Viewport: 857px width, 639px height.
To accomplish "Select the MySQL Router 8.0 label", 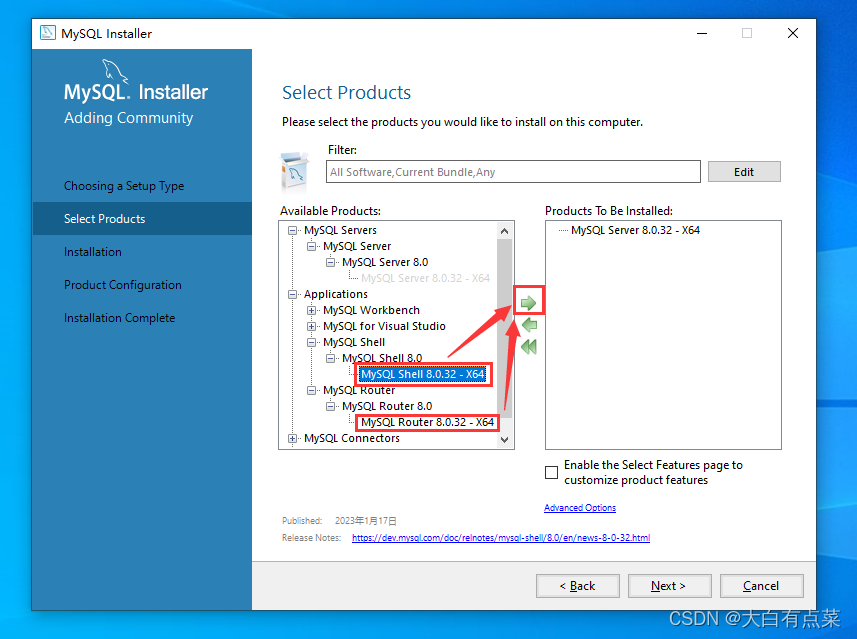I will tap(387, 406).
